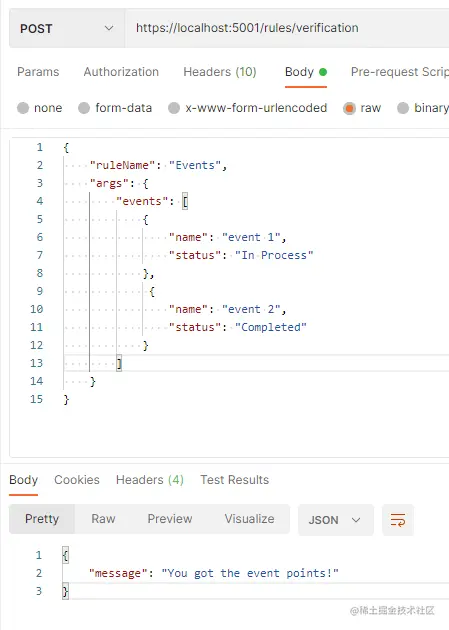
Task: Open the response Body tab
Action: point(23,480)
